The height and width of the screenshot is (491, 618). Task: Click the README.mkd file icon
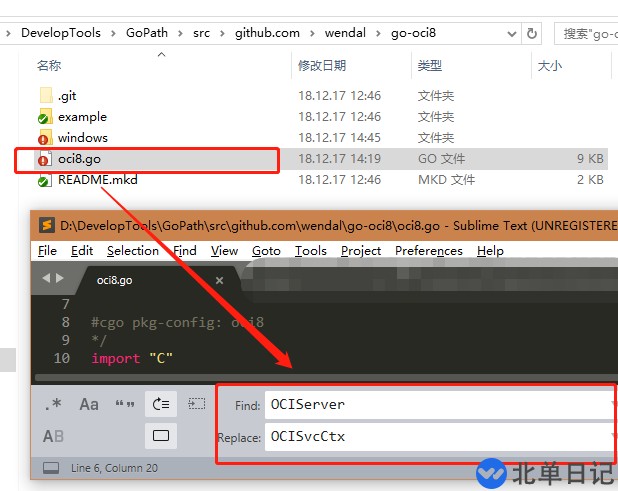(x=45, y=179)
